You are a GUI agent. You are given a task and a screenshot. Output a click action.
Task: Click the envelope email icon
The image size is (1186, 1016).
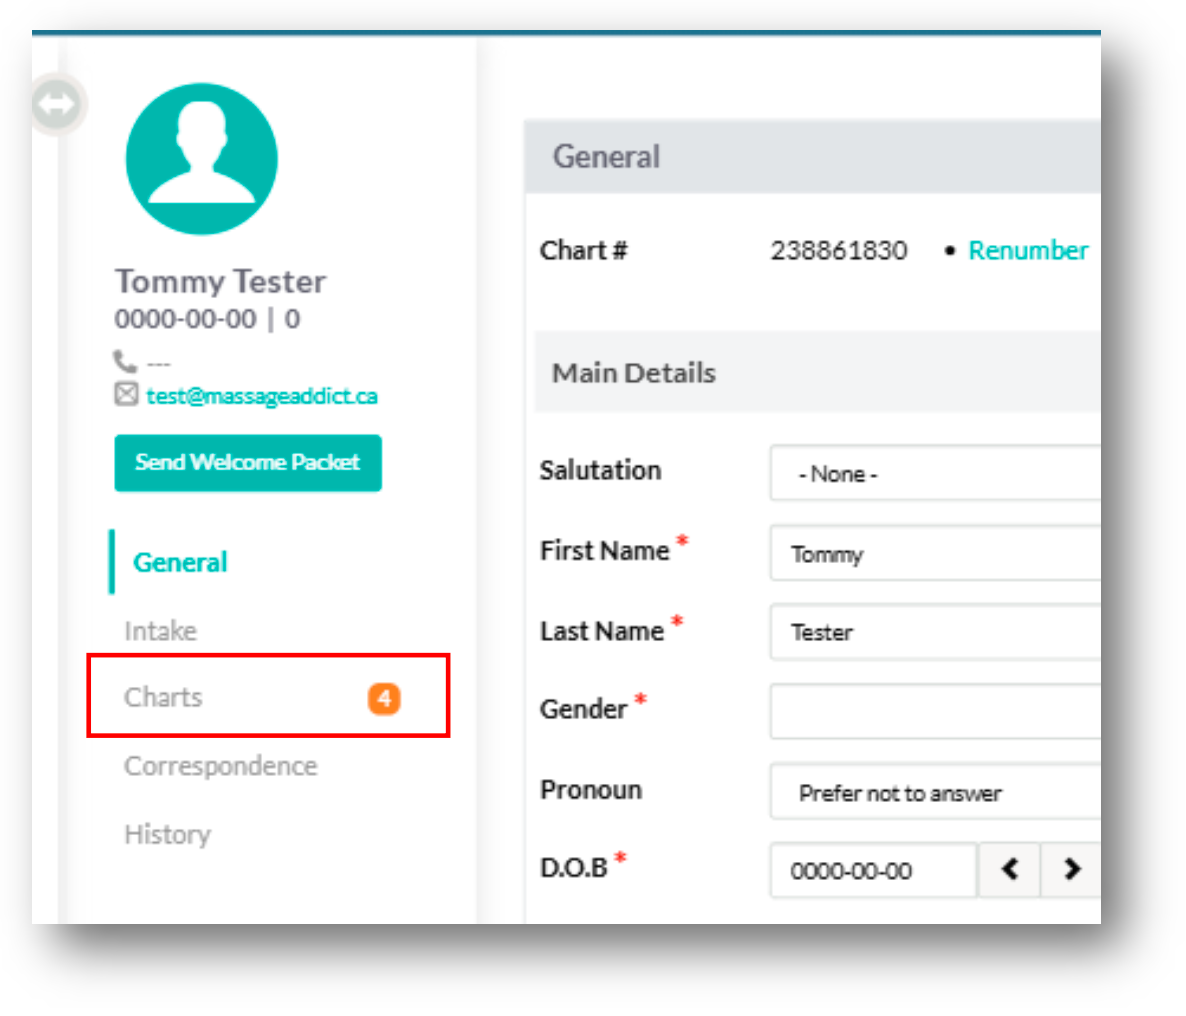(x=126, y=394)
